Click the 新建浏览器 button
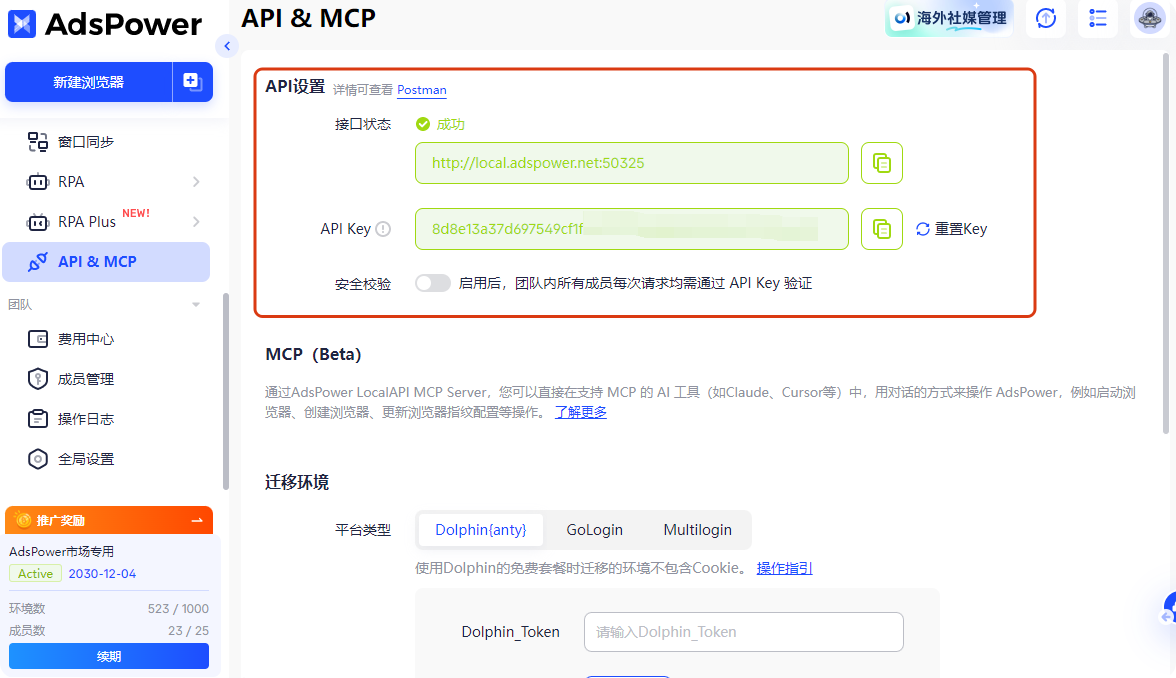 pos(89,82)
